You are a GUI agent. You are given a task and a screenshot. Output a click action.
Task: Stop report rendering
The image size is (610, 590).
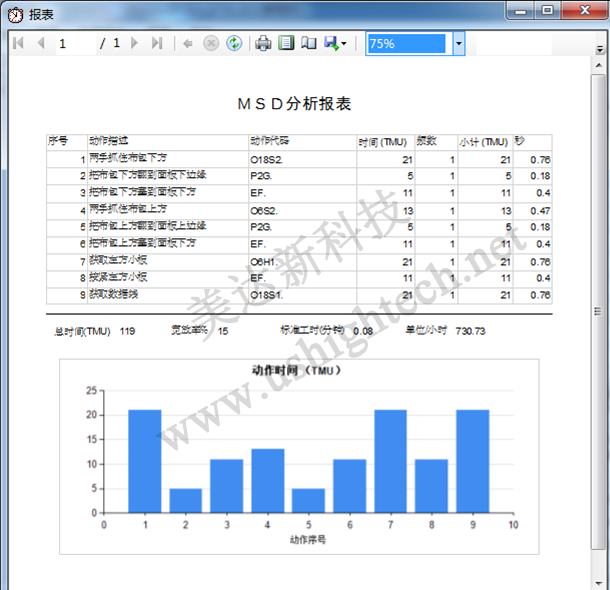pyautogui.click(x=211, y=44)
